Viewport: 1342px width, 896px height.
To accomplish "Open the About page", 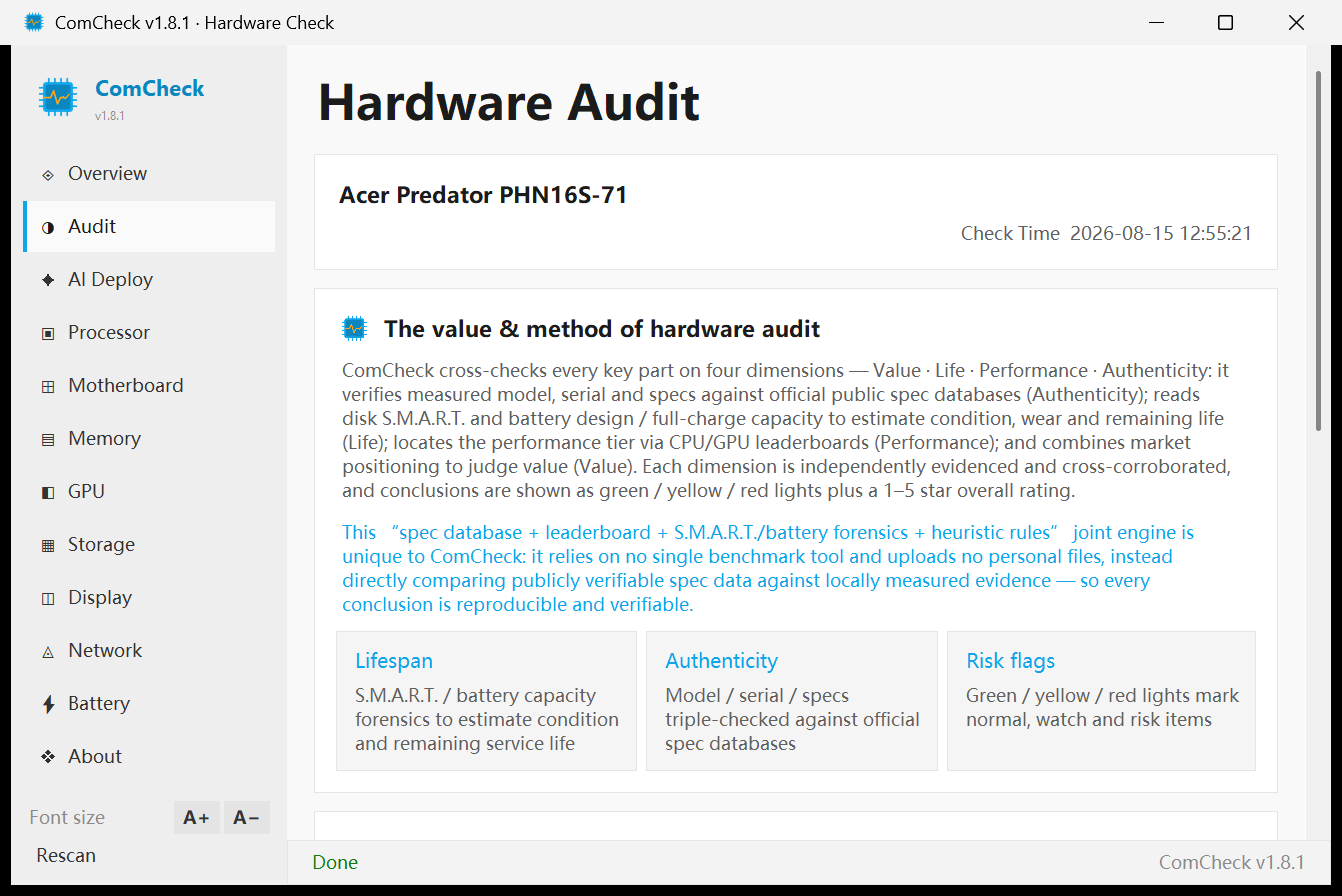I will [149, 757].
